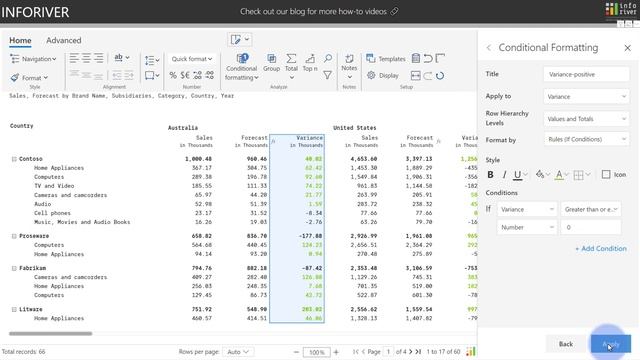The height and width of the screenshot is (360, 640).
Task: Collapse the Proseware row group
Action: coord(14,236)
